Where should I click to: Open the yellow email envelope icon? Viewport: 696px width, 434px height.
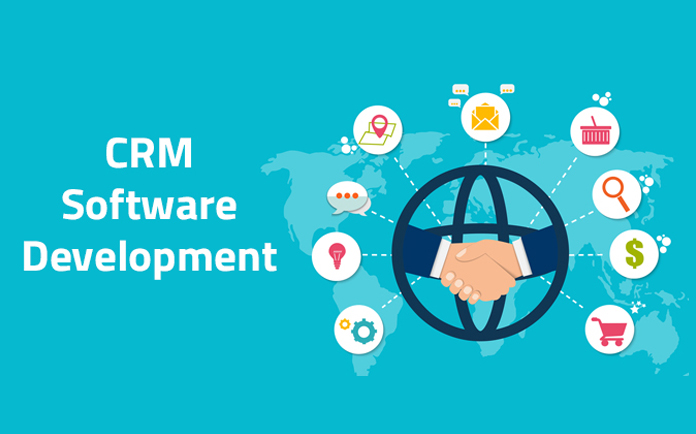485,118
